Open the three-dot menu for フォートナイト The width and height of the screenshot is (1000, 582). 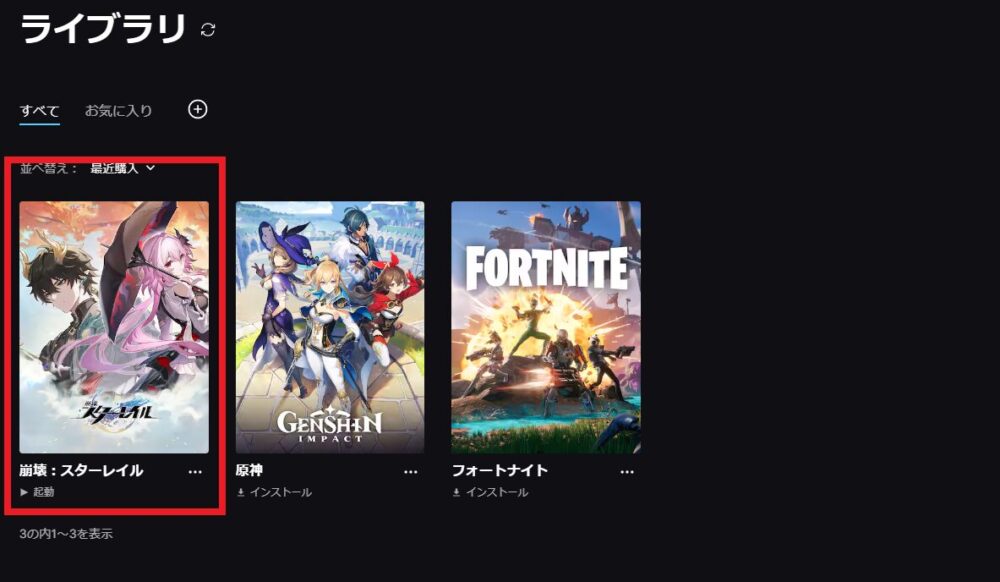(x=627, y=472)
